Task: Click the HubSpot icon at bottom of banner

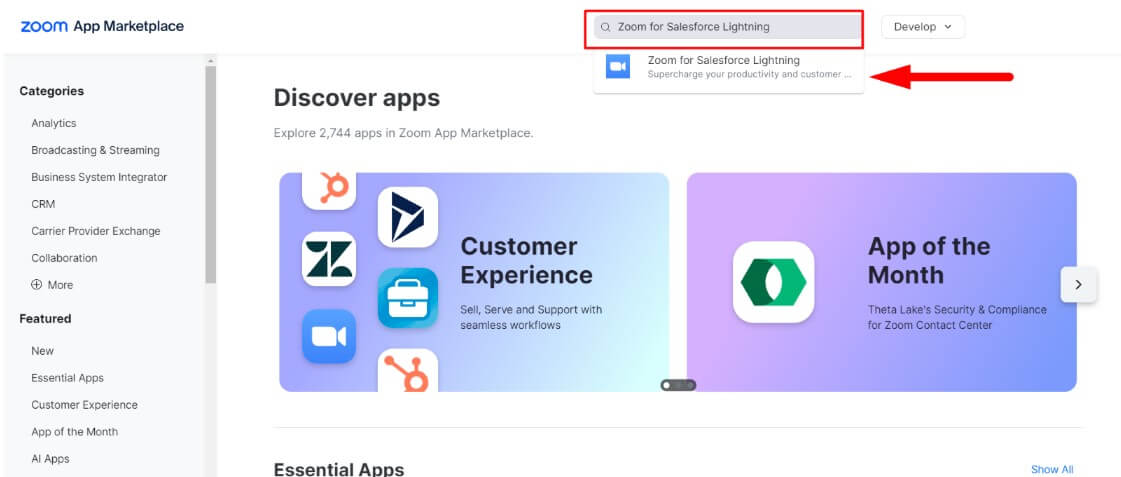Action: tap(408, 370)
